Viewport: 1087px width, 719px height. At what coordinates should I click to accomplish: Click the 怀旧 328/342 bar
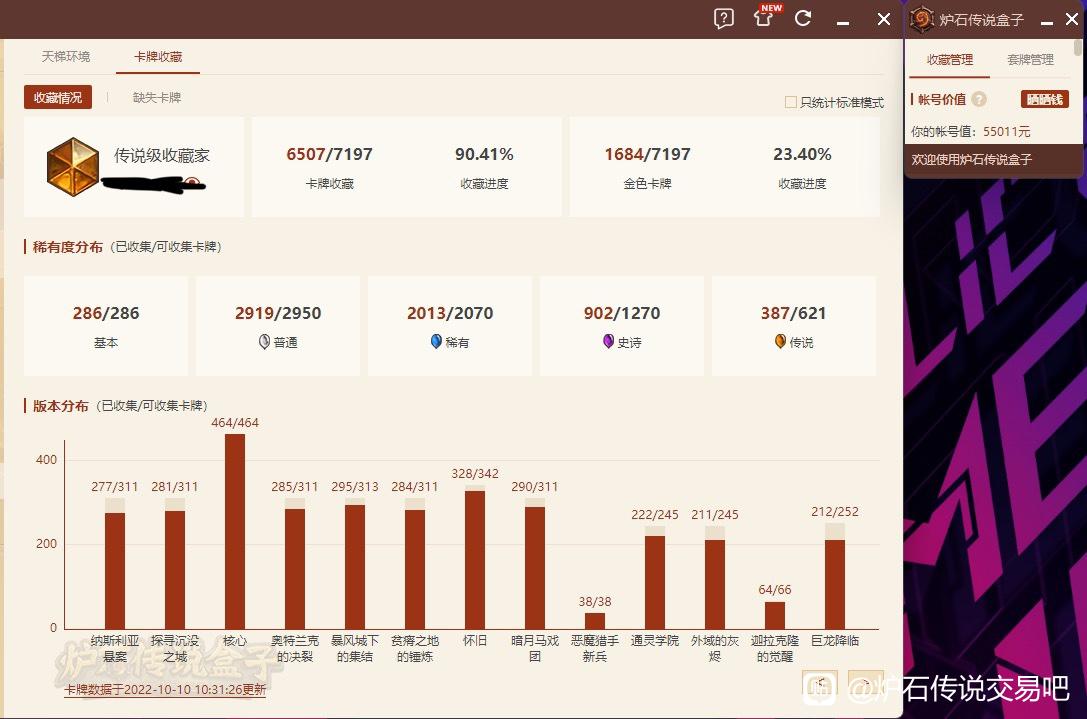(475, 560)
